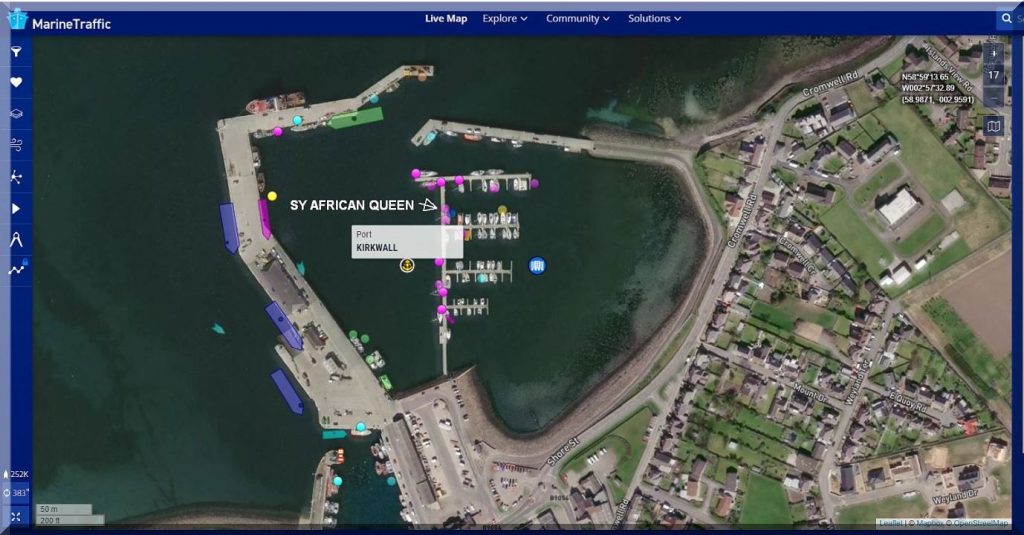Open the map layers panel icon
Viewport: 1024px width, 535px height.
point(16,114)
